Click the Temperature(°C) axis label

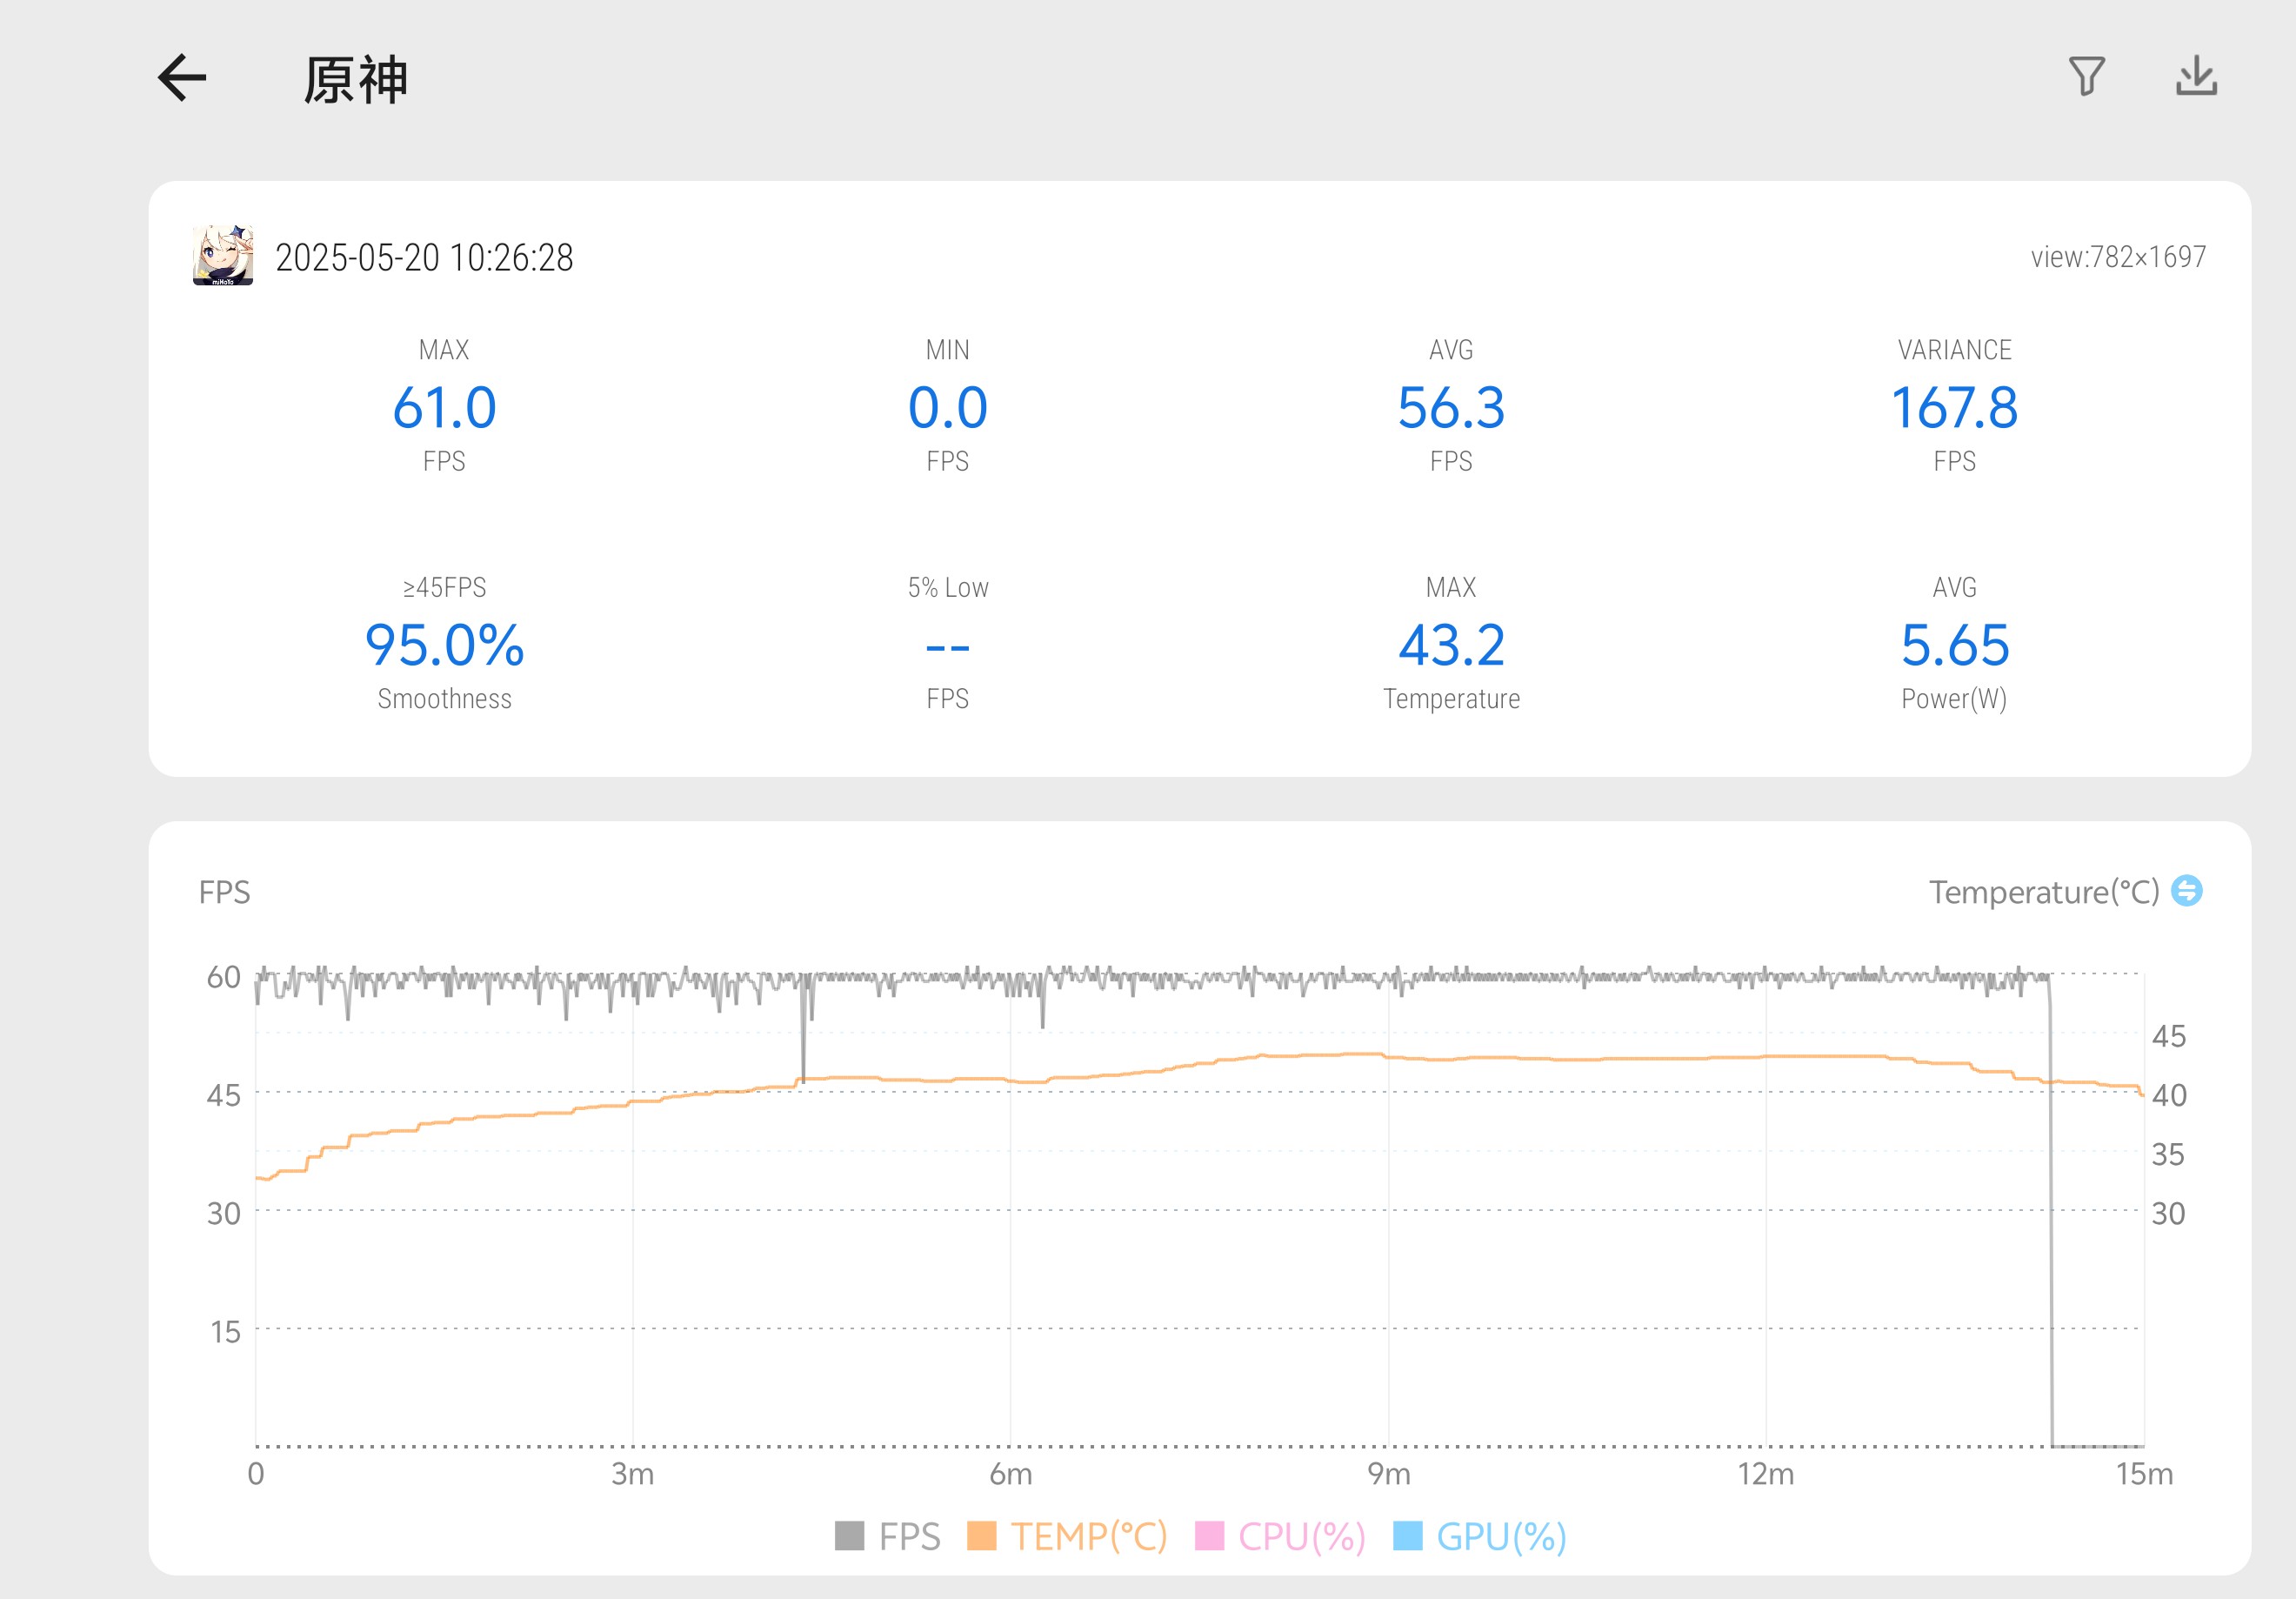pyautogui.click(x=2044, y=892)
